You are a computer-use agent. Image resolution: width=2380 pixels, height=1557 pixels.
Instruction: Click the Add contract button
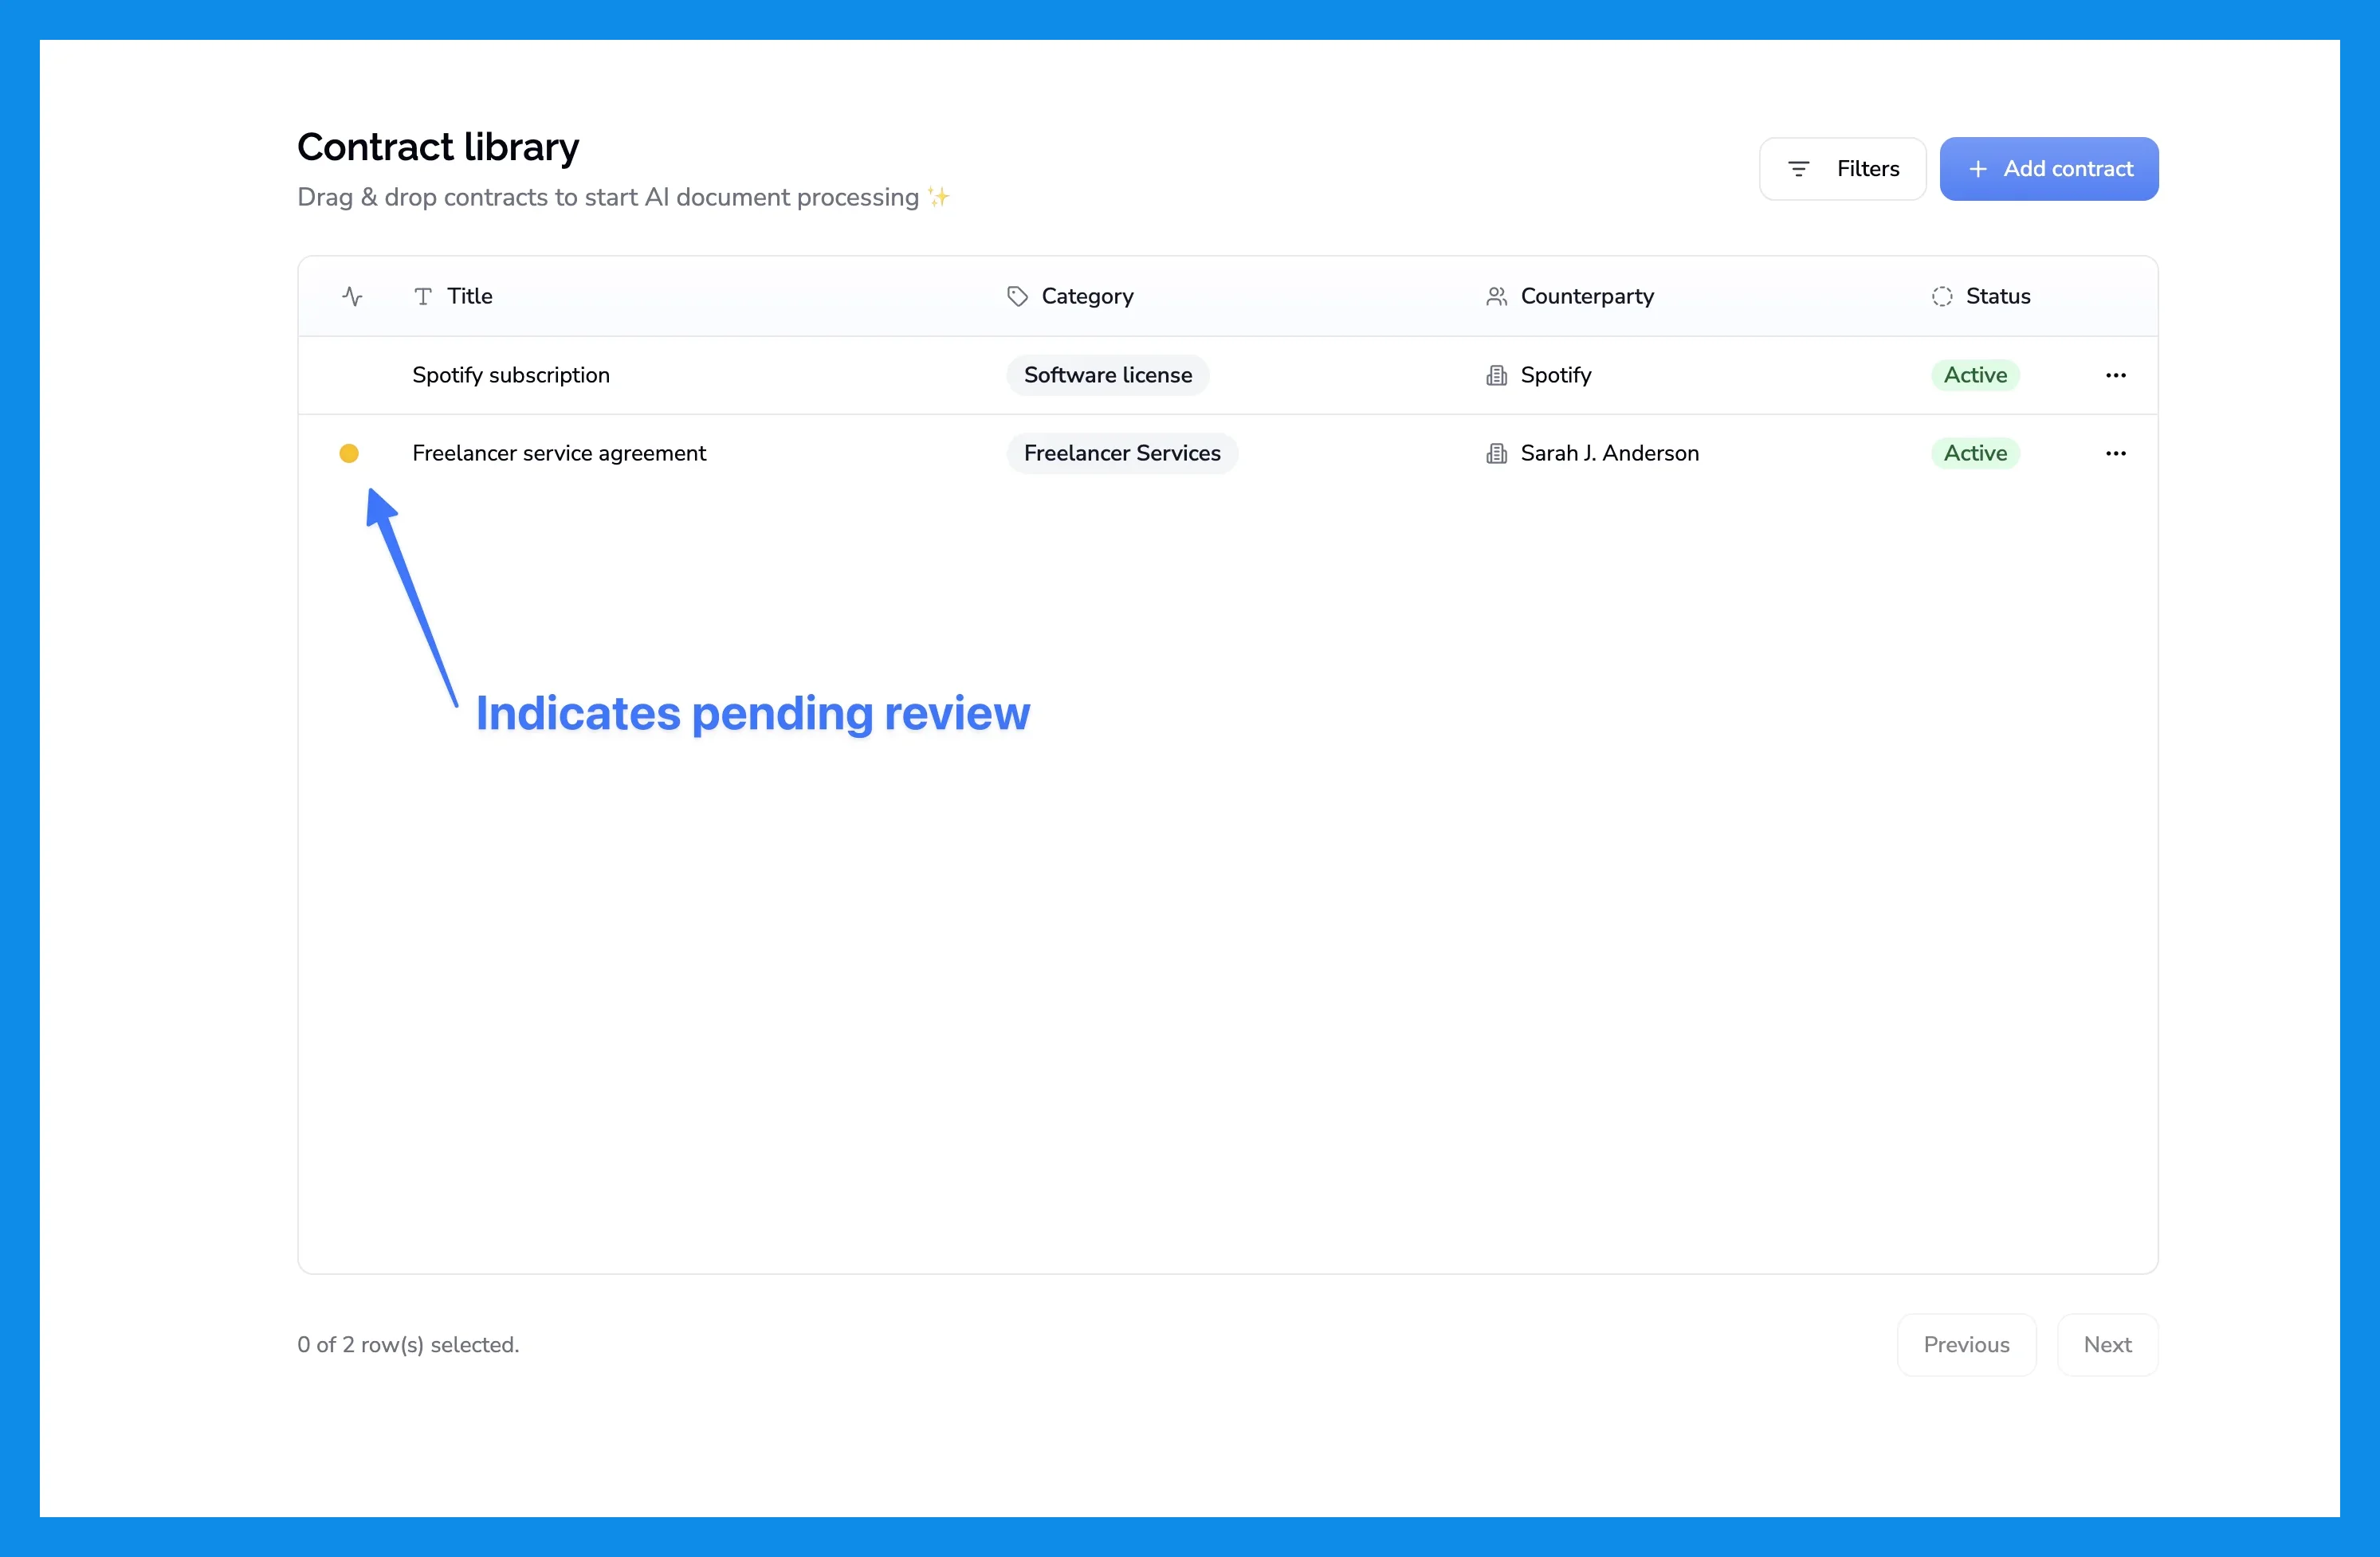[x=2049, y=168]
